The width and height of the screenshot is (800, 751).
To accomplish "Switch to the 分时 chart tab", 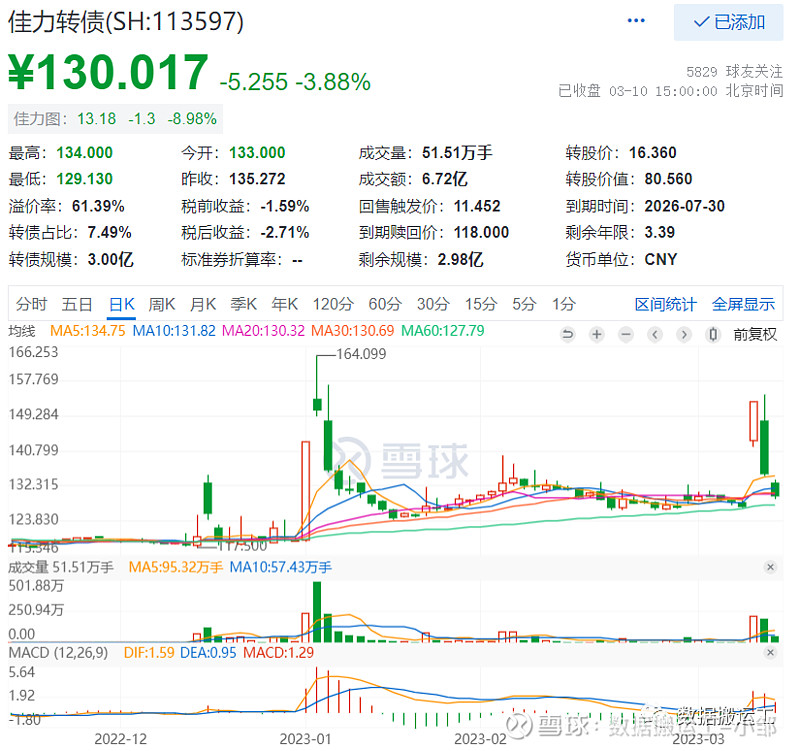I will [31, 305].
